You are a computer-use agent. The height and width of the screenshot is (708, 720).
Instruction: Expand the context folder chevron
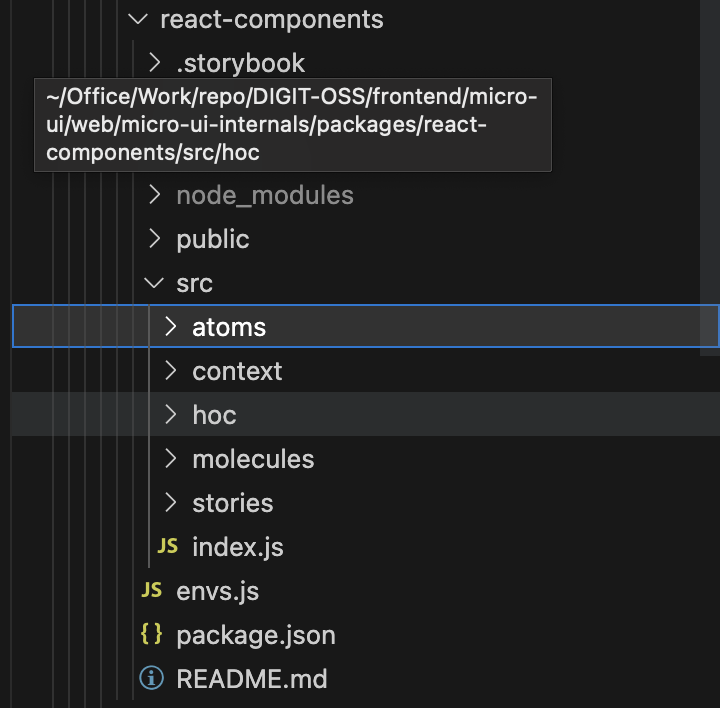click(170, 371)
